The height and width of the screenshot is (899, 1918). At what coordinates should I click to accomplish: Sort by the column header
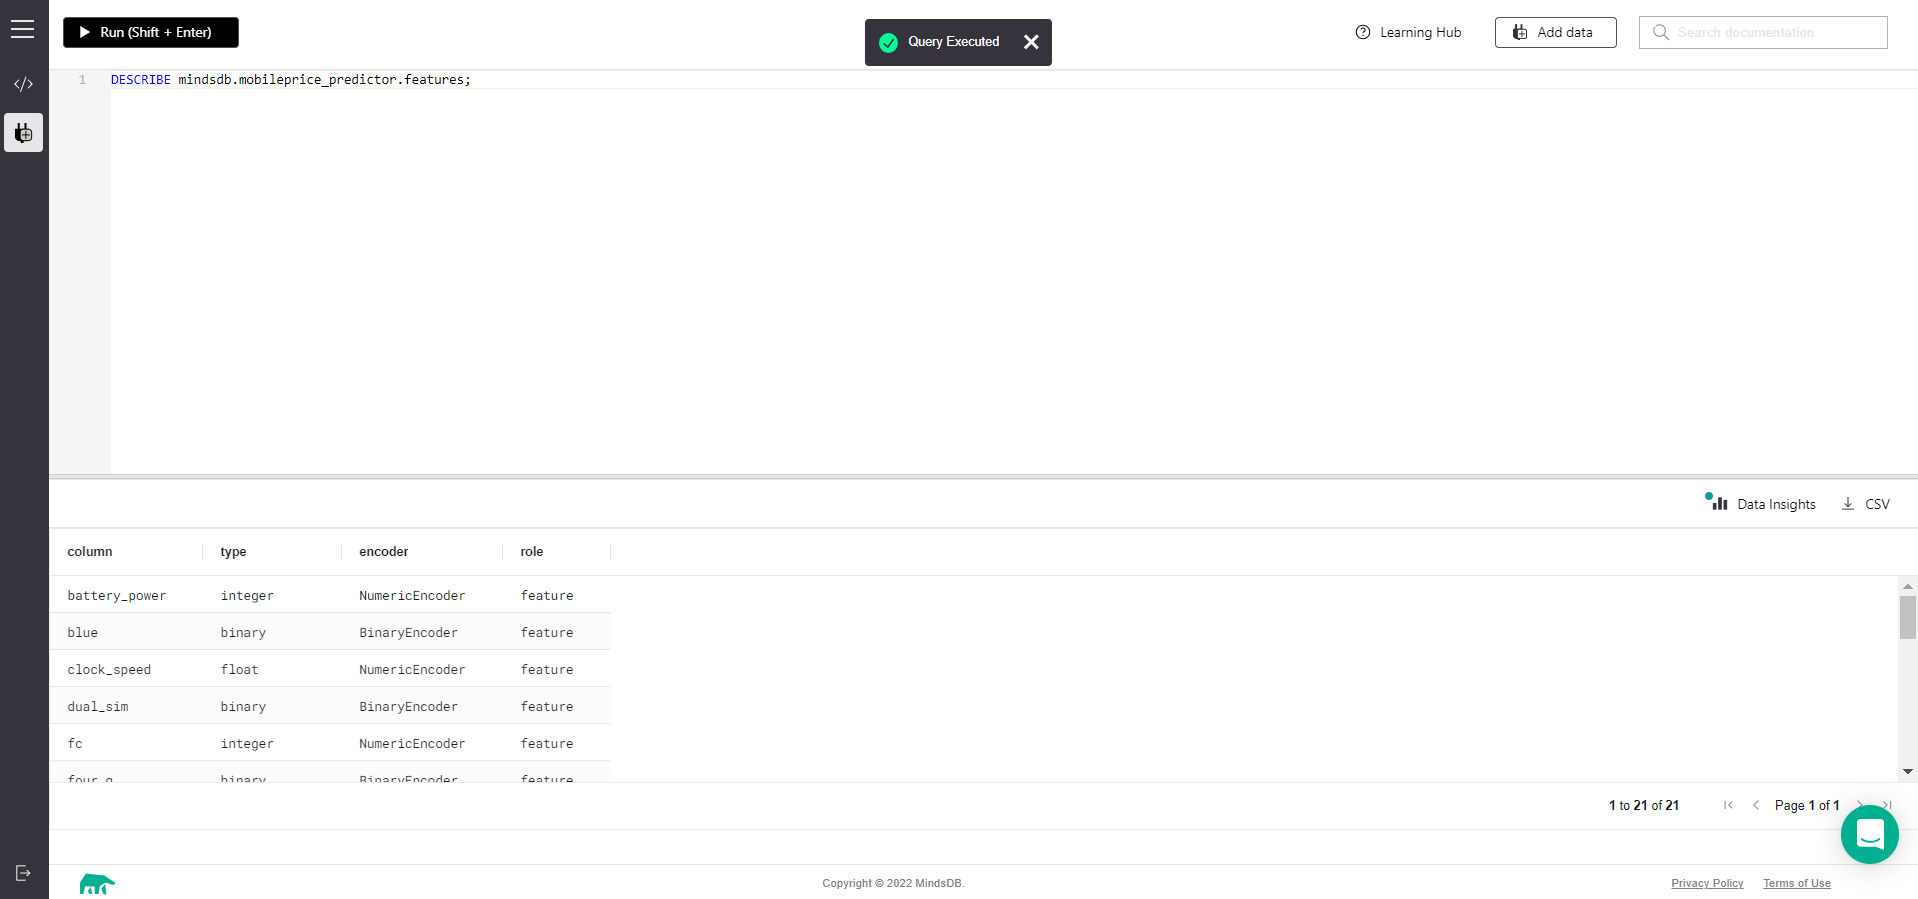coord(90,552)
